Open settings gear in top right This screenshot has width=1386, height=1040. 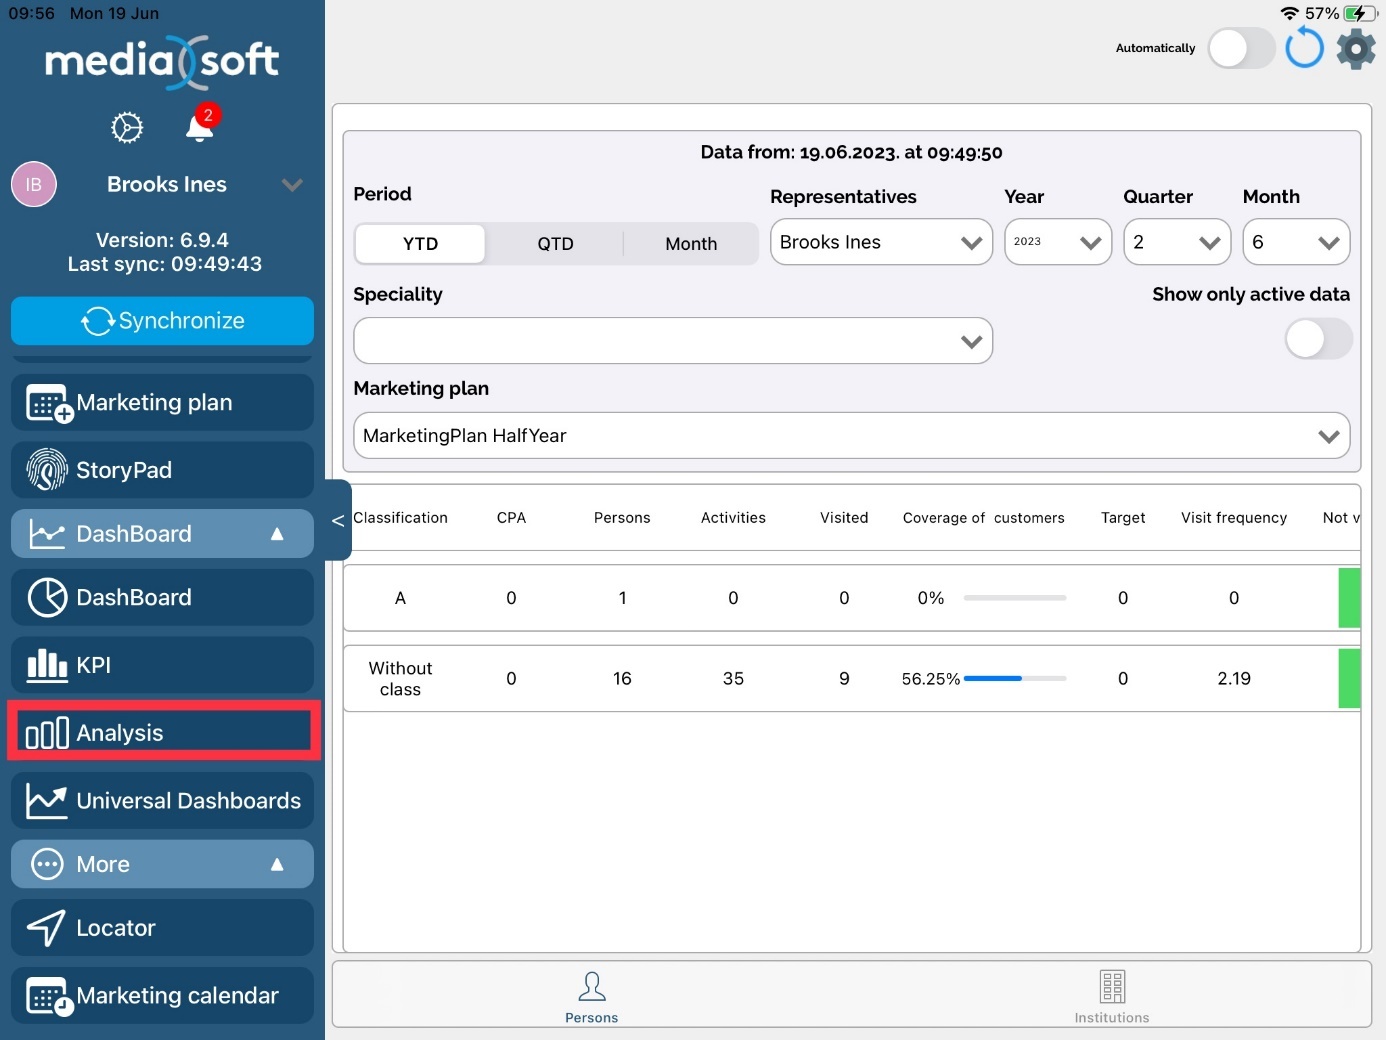[x=1356, y=48]
